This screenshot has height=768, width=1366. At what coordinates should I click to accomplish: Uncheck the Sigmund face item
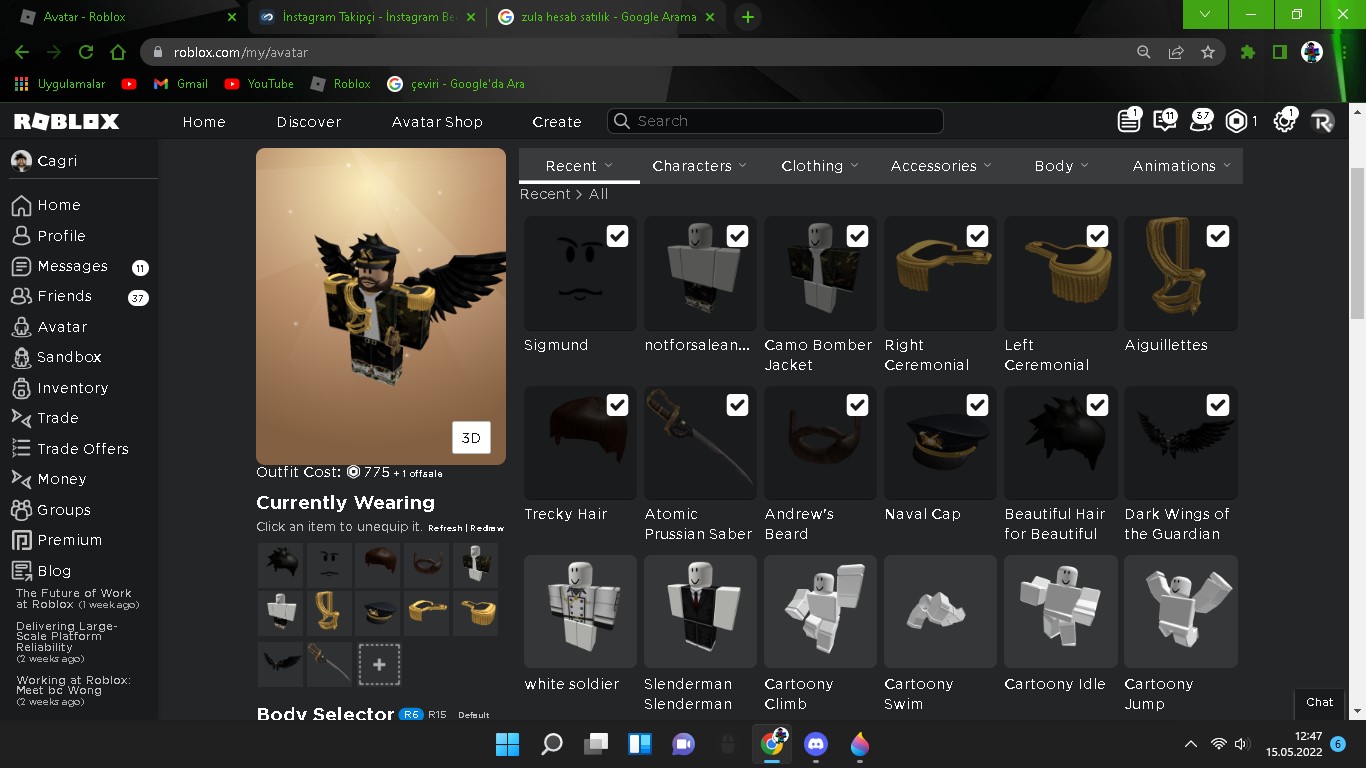point(617,236)
